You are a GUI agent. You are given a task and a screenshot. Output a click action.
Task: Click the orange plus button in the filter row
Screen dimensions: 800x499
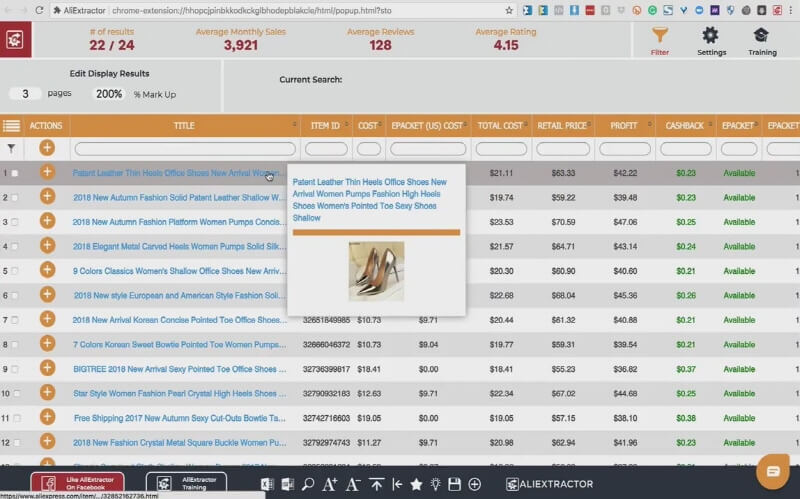coord(47,148)
